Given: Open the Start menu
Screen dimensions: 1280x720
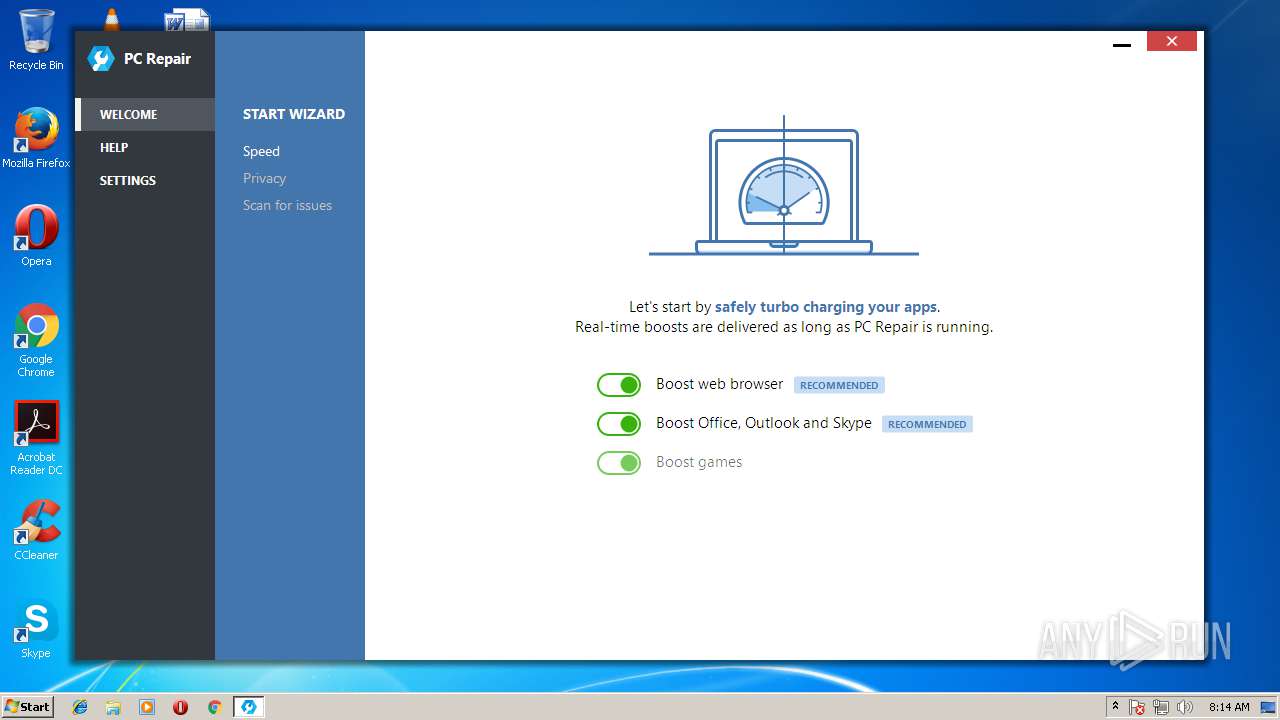Looking at the screenshot, I should click(28, 706).
